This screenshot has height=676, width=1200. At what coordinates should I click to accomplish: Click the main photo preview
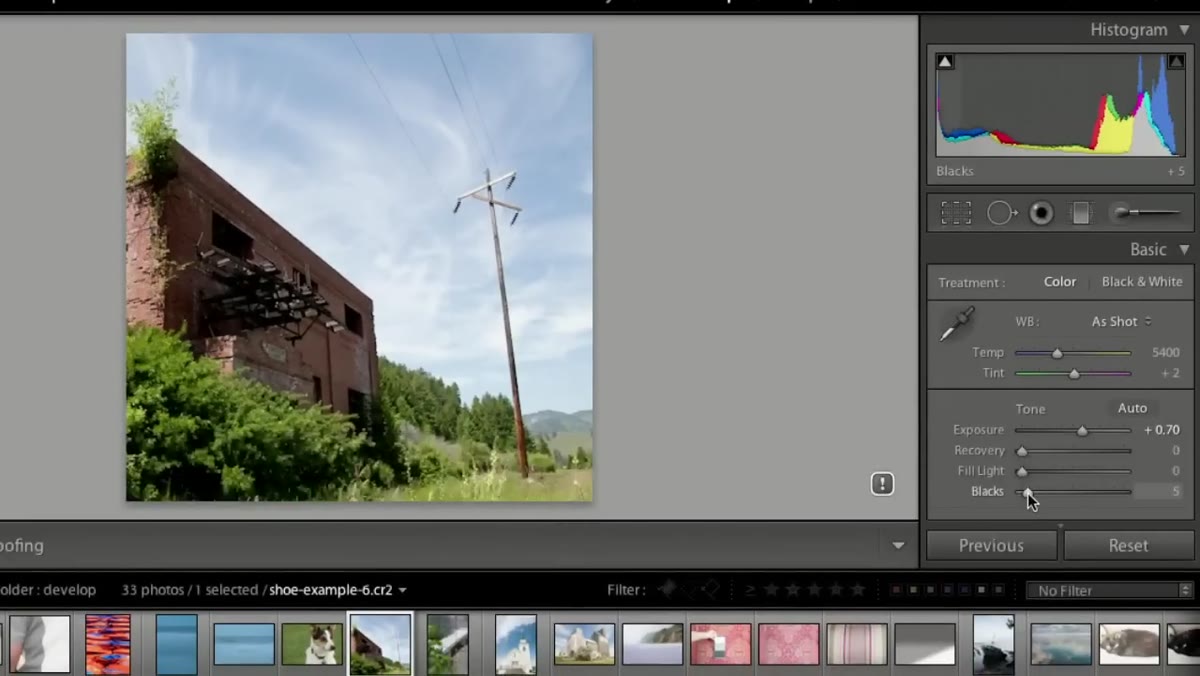click(359, 267)
